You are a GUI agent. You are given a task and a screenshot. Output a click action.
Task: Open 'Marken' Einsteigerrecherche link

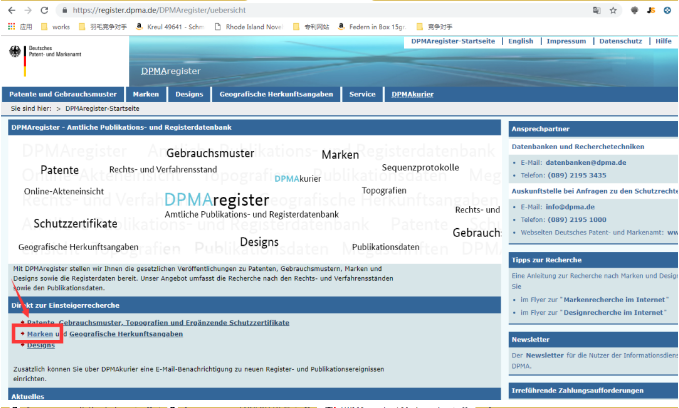click(x=40, y=334)
